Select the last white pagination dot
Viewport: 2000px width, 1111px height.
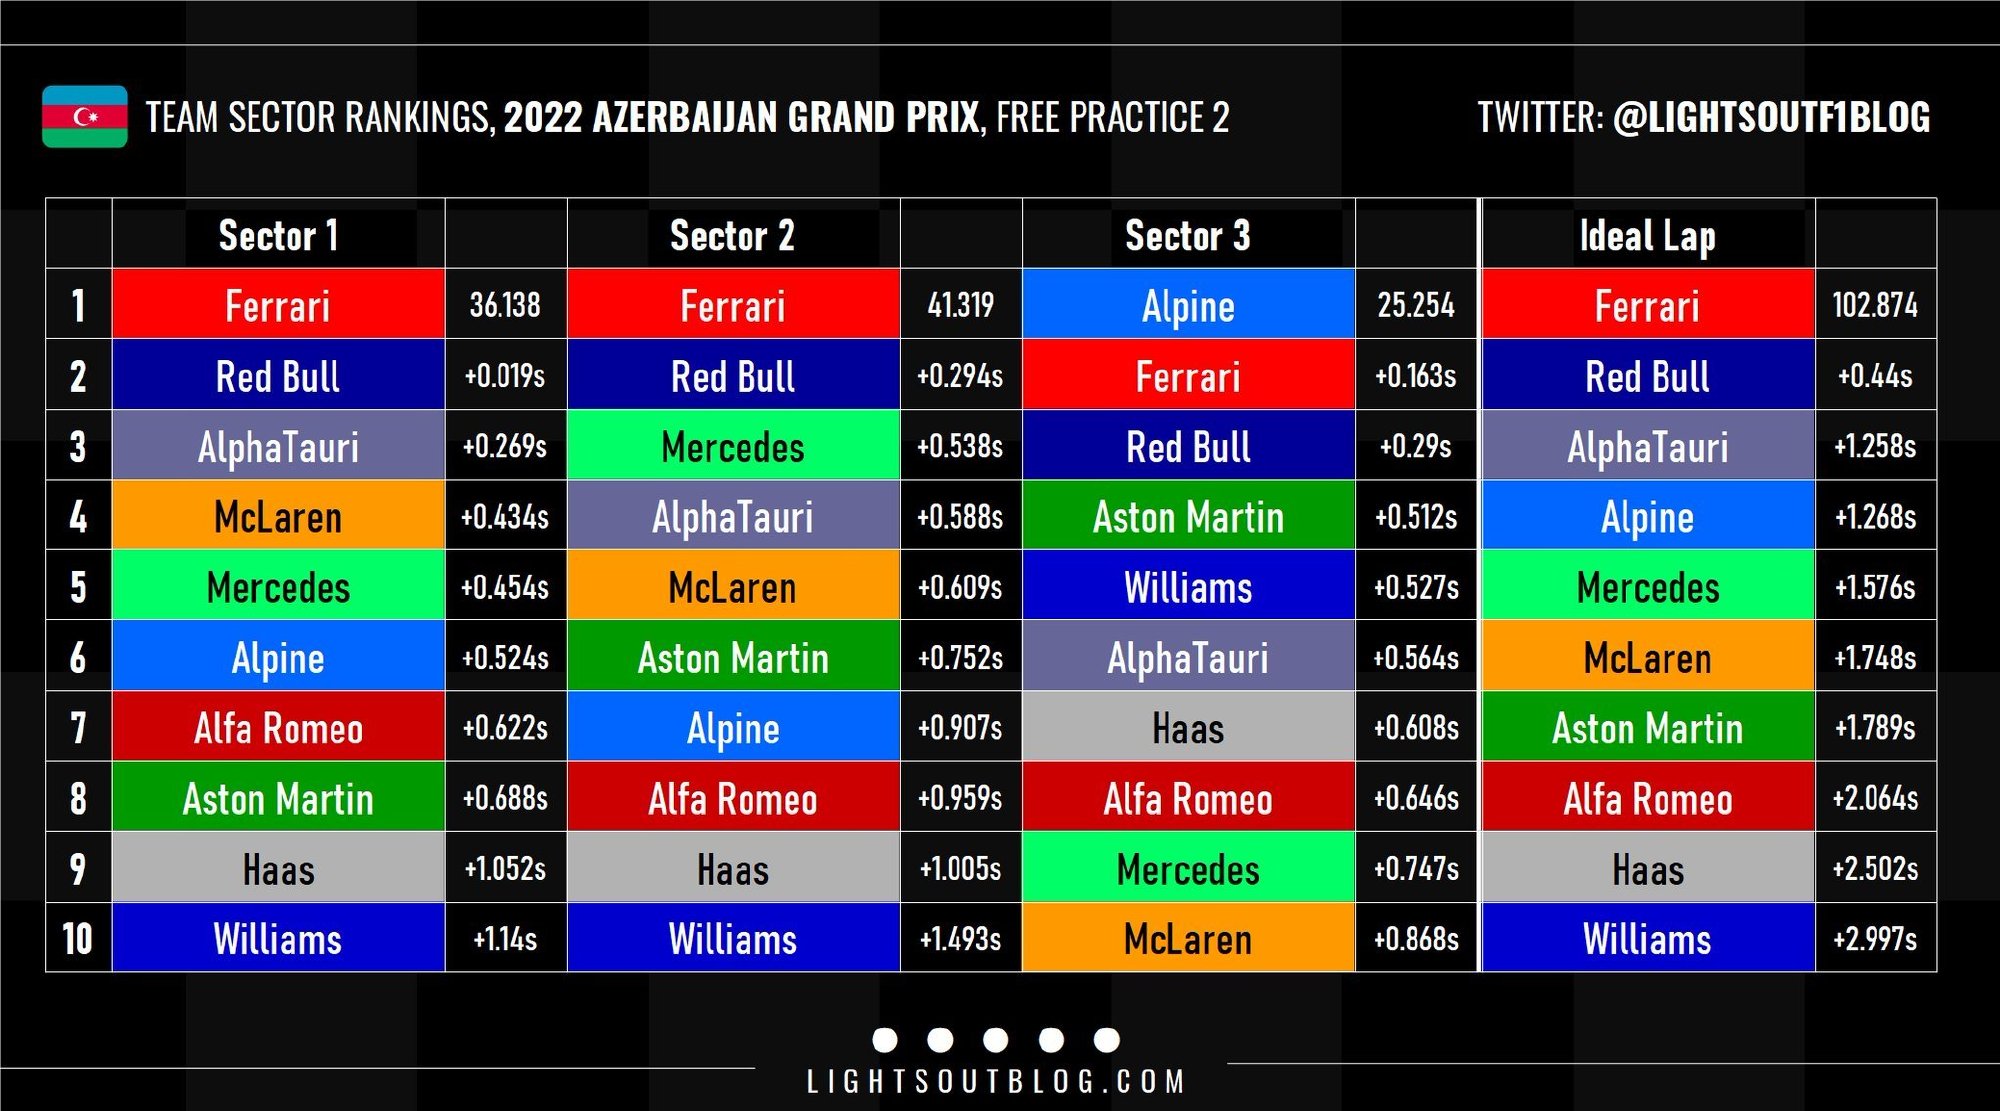coord(1107,1040)
